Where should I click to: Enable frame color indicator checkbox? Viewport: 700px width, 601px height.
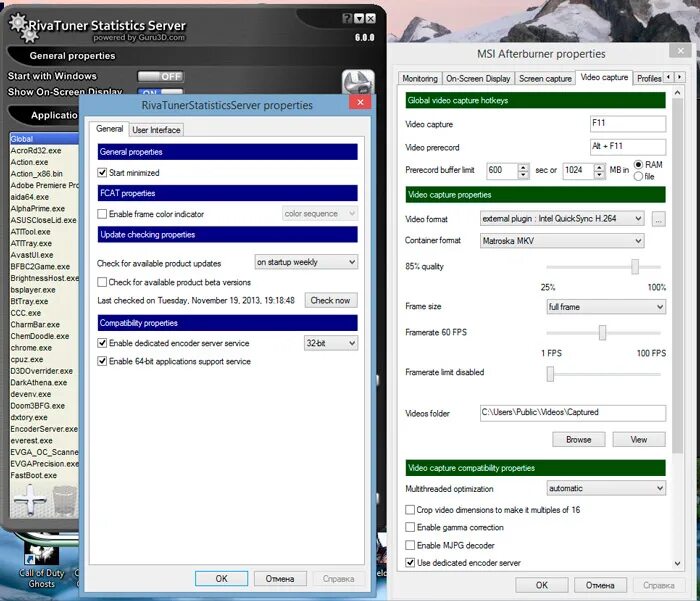[102, 214]
